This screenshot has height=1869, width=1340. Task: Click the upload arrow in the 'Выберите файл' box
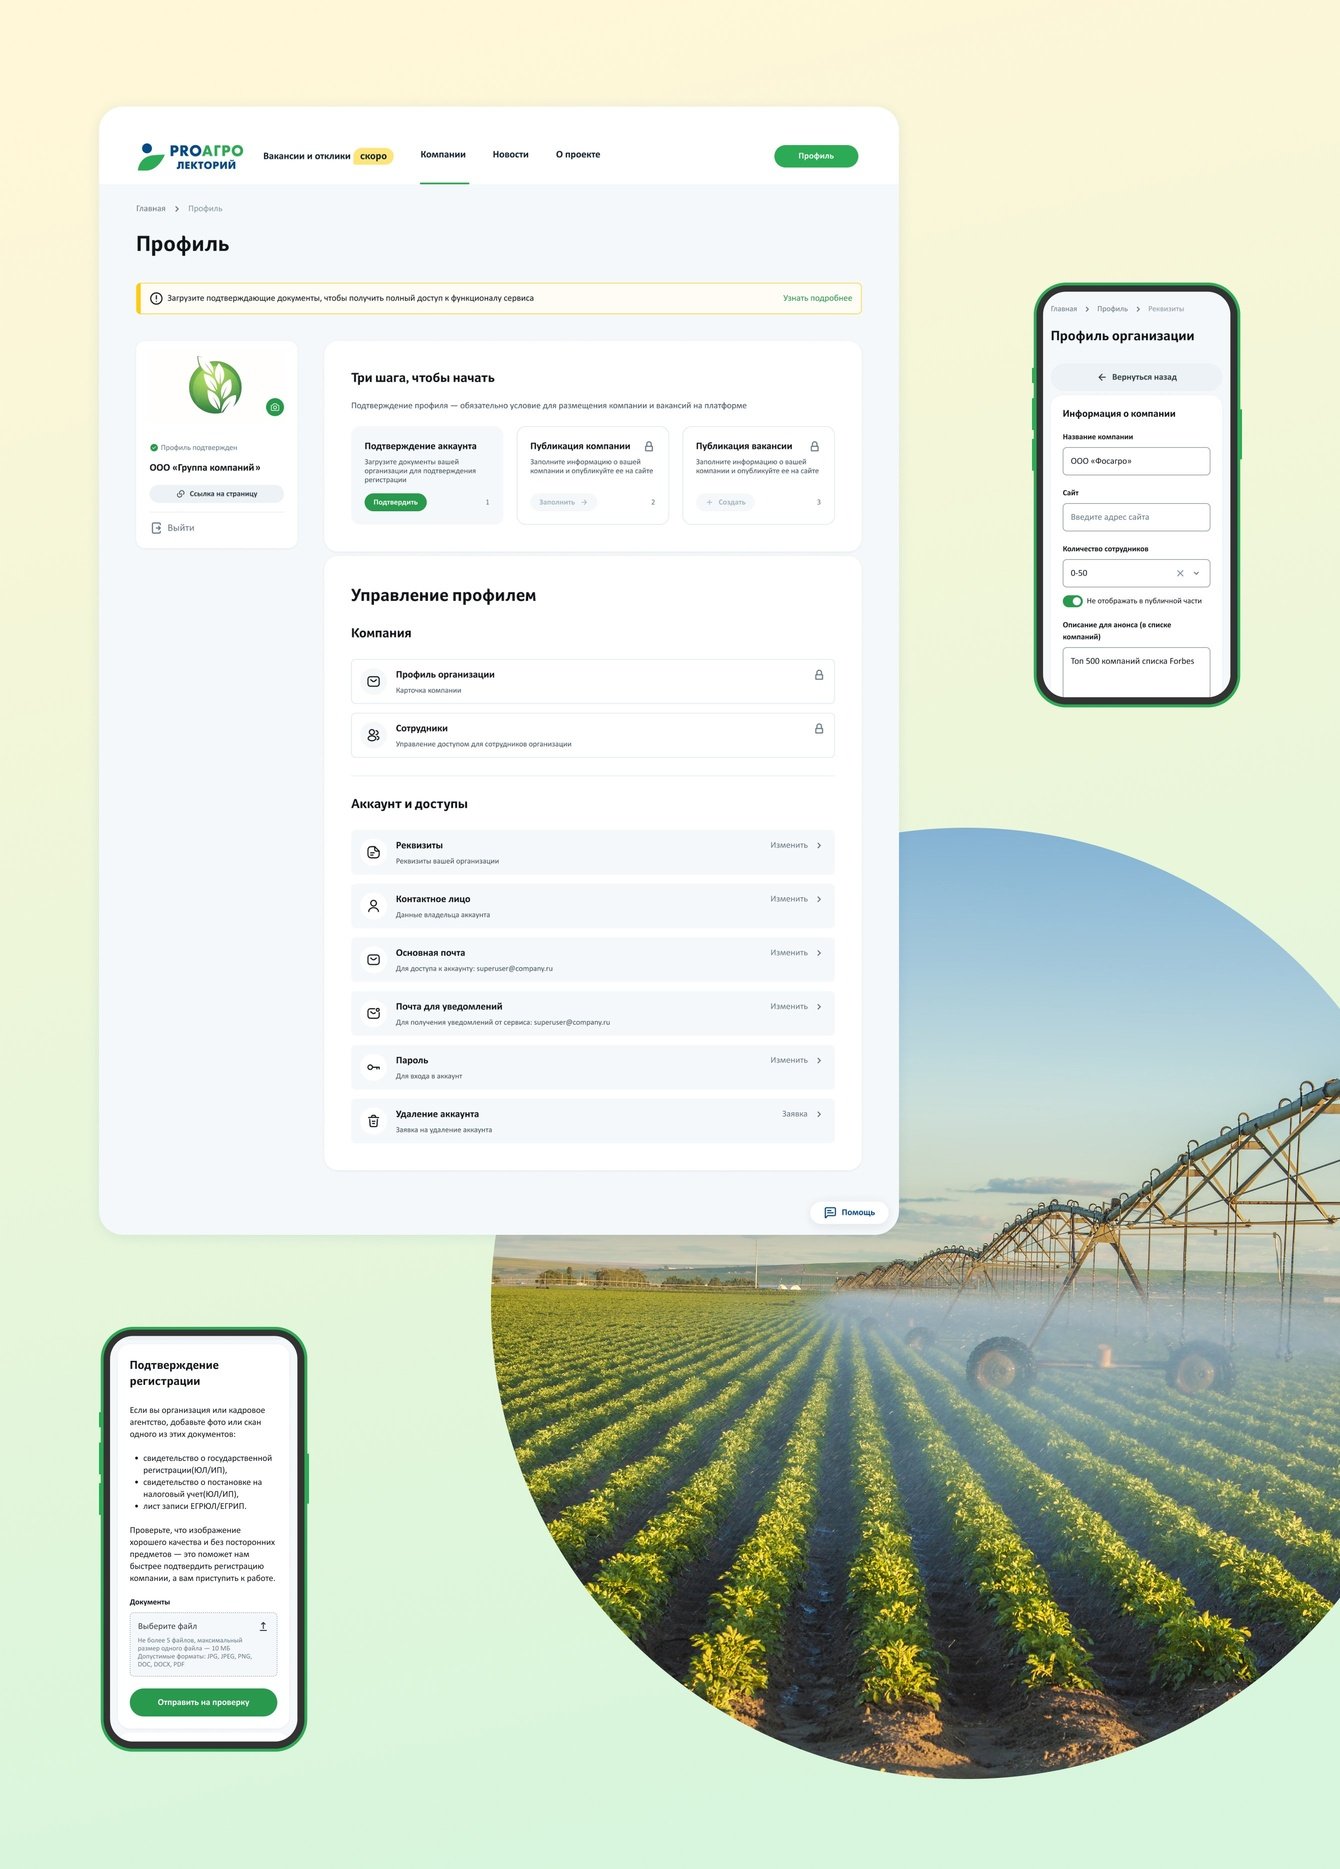tap(263, 1626)
